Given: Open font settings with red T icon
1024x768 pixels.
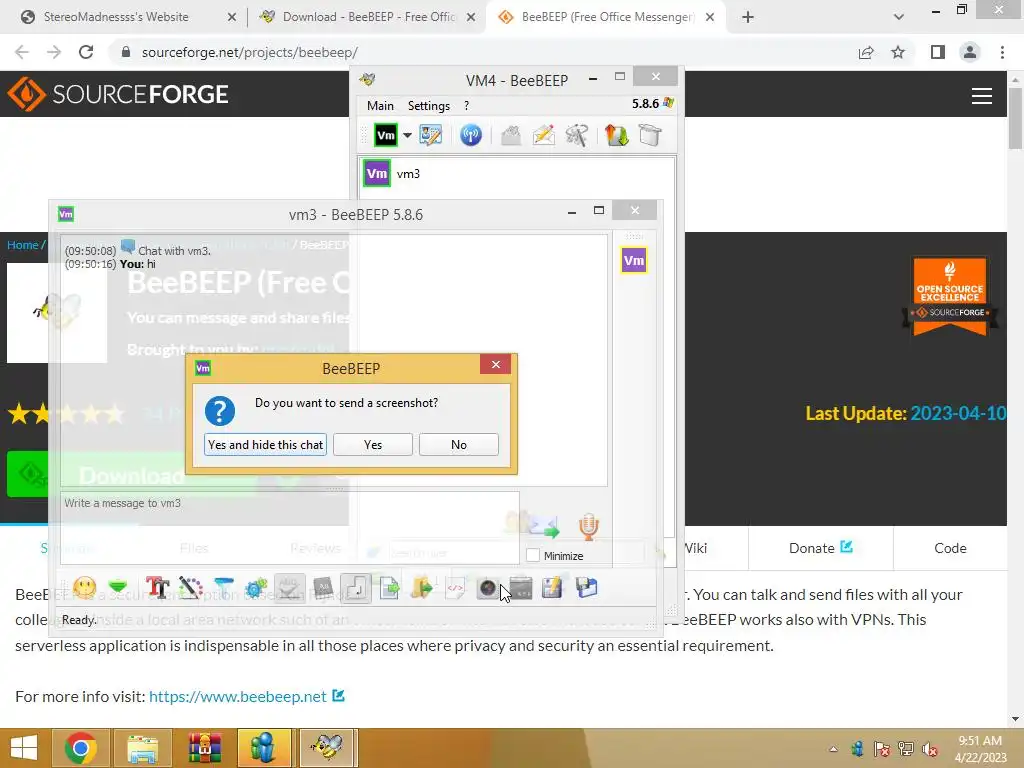Looking at the screenshot, I should 157,588.
